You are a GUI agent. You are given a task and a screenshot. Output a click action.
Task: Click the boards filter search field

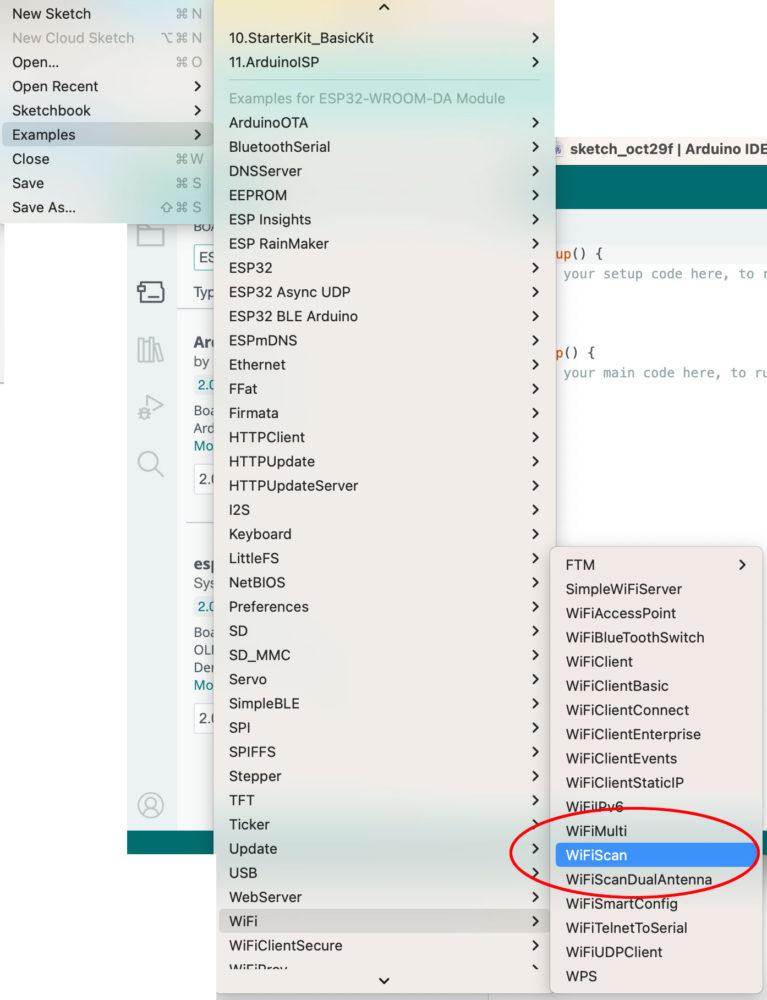click(204, 257)
